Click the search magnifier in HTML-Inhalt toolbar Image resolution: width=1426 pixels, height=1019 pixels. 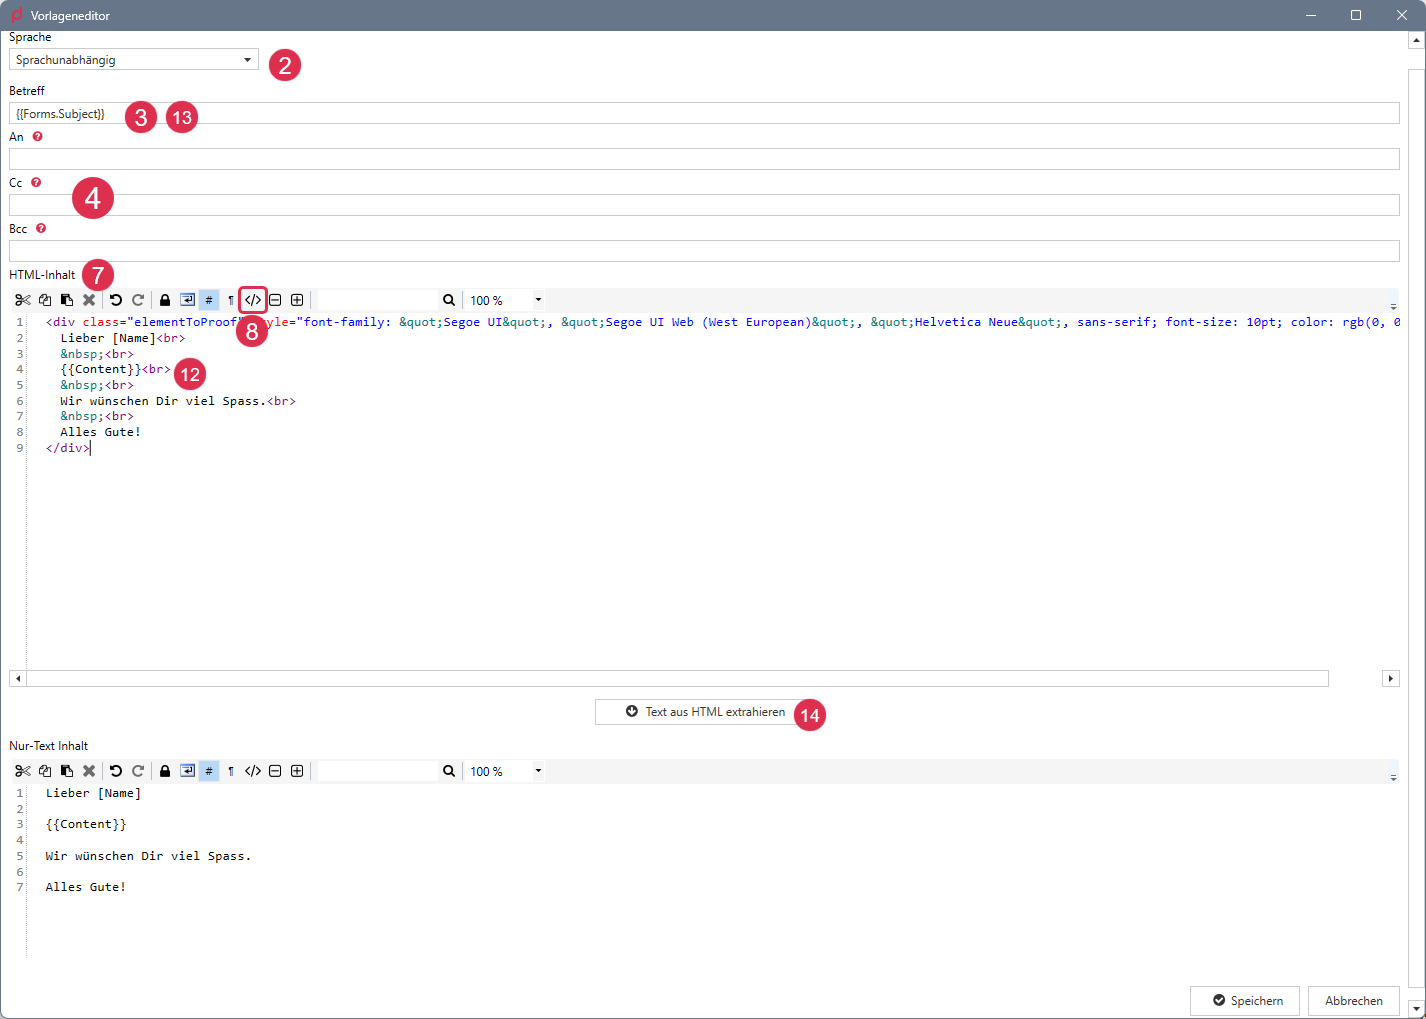[x=449, y=300]
